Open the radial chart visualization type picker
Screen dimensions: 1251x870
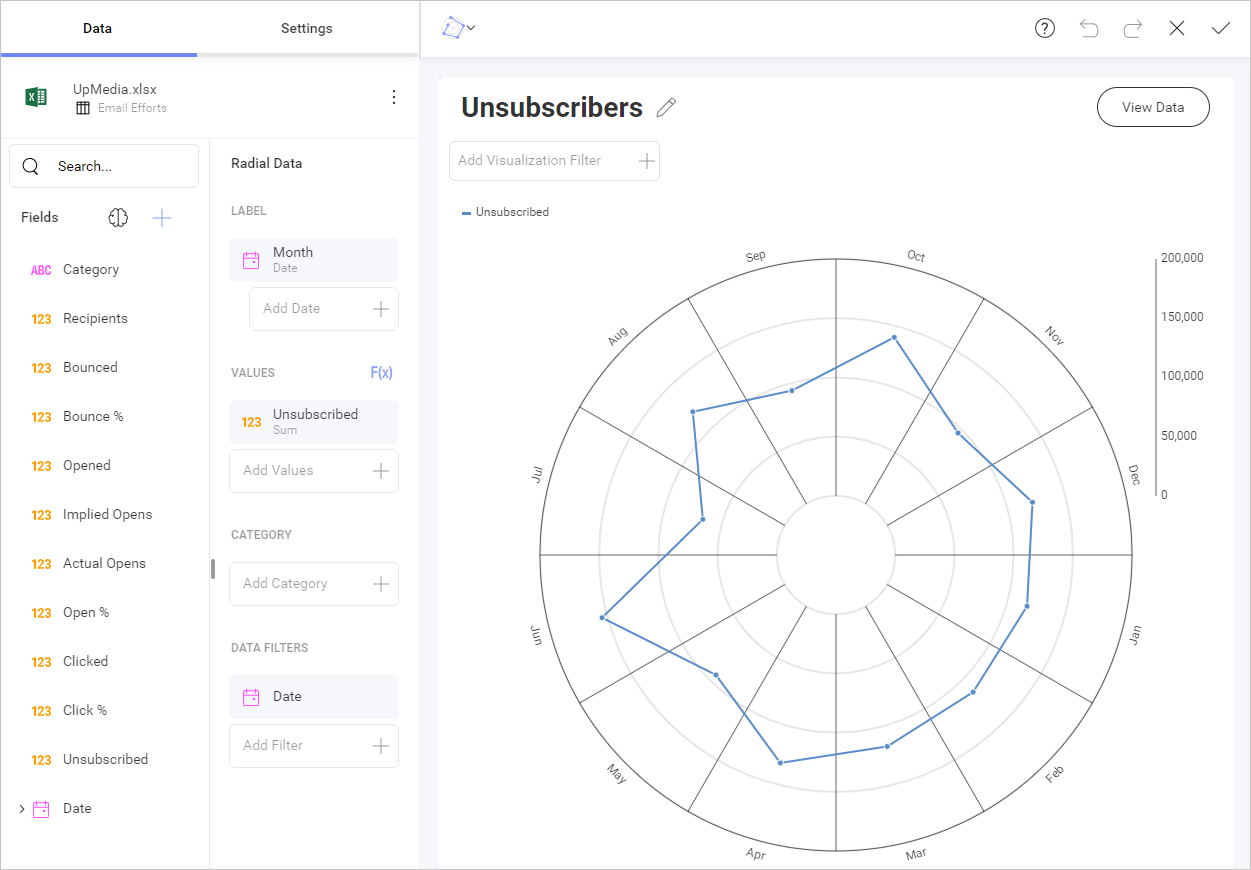tap(458, 28)
